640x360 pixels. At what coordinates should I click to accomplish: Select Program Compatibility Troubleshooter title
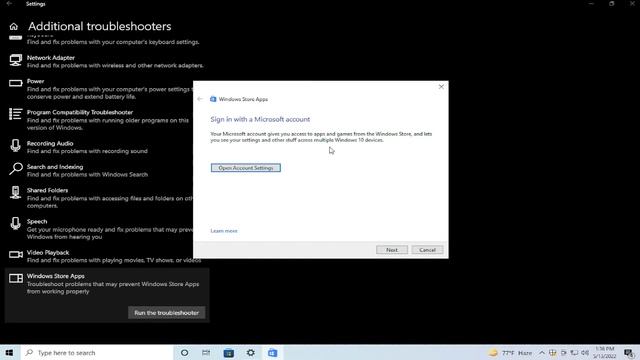click(x=80, y=112)
